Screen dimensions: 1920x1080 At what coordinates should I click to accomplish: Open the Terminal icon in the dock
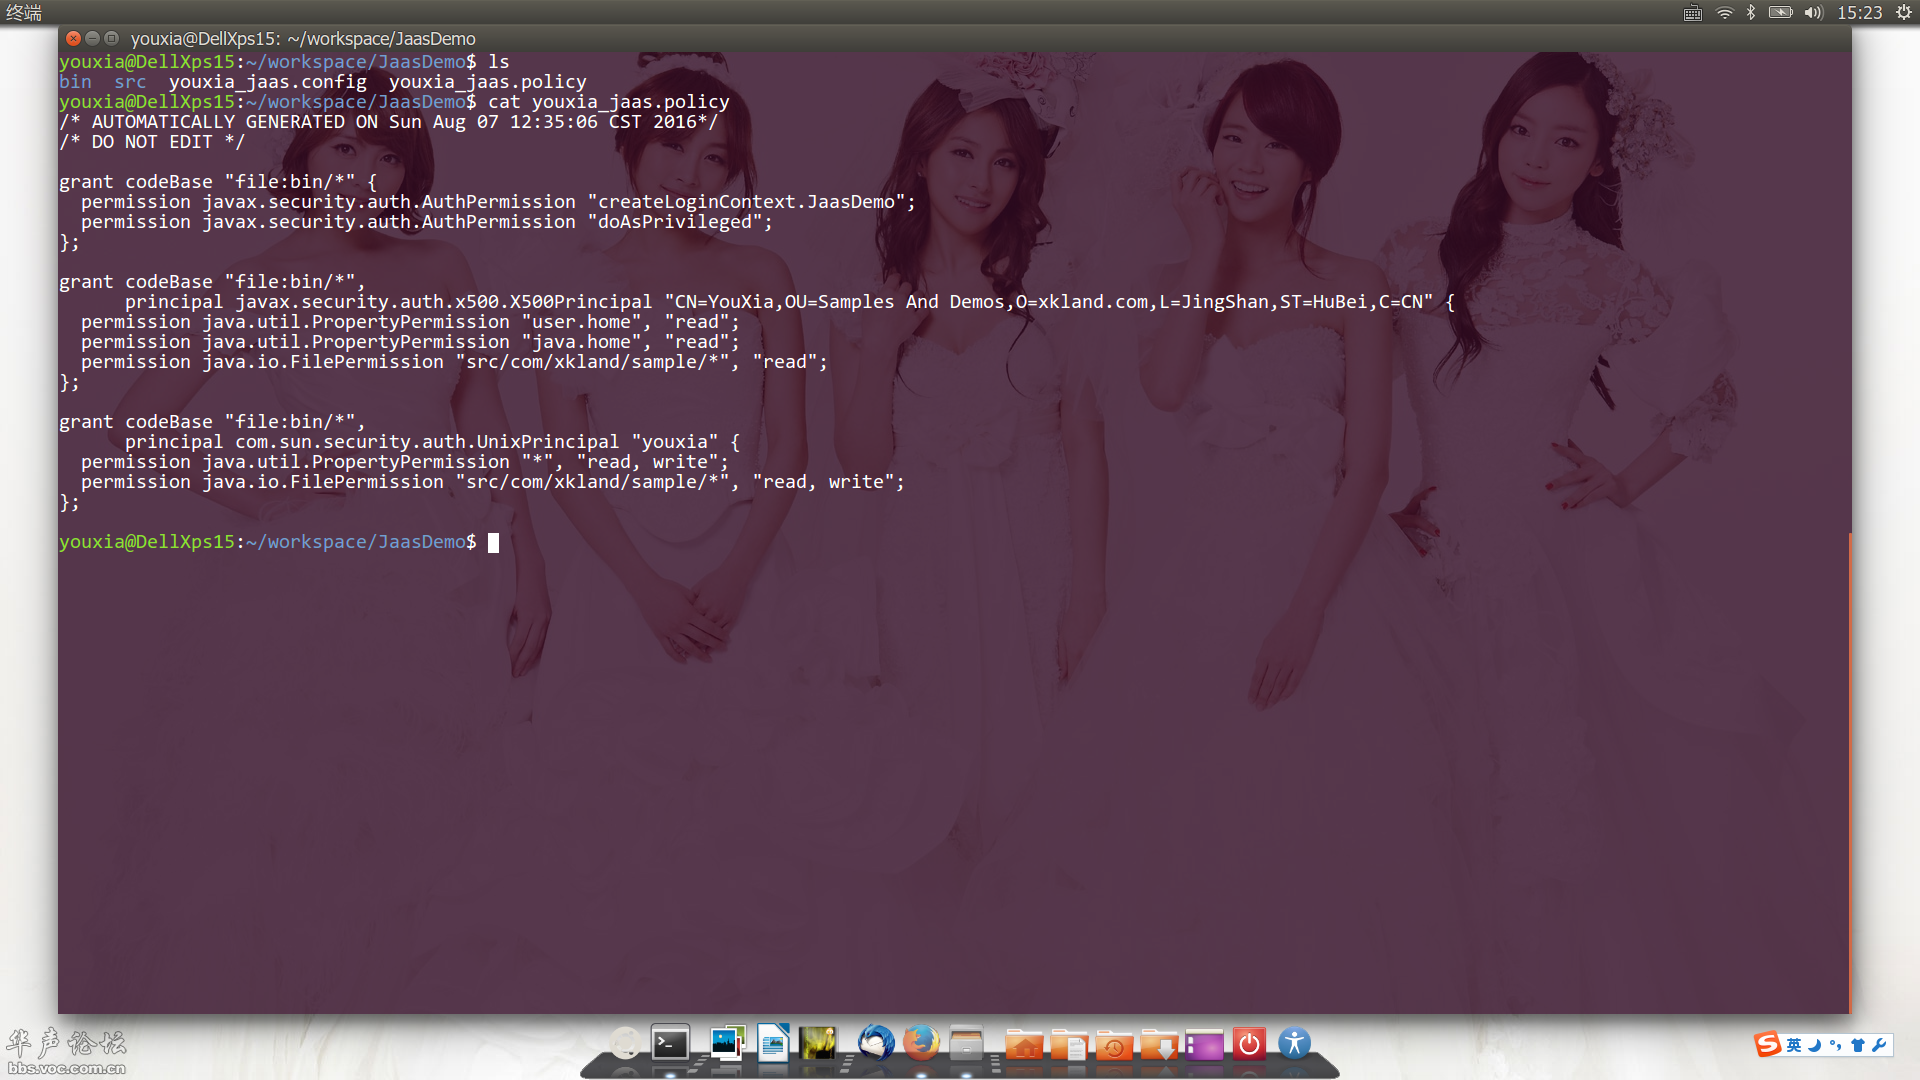click(x=670, y=1045)
